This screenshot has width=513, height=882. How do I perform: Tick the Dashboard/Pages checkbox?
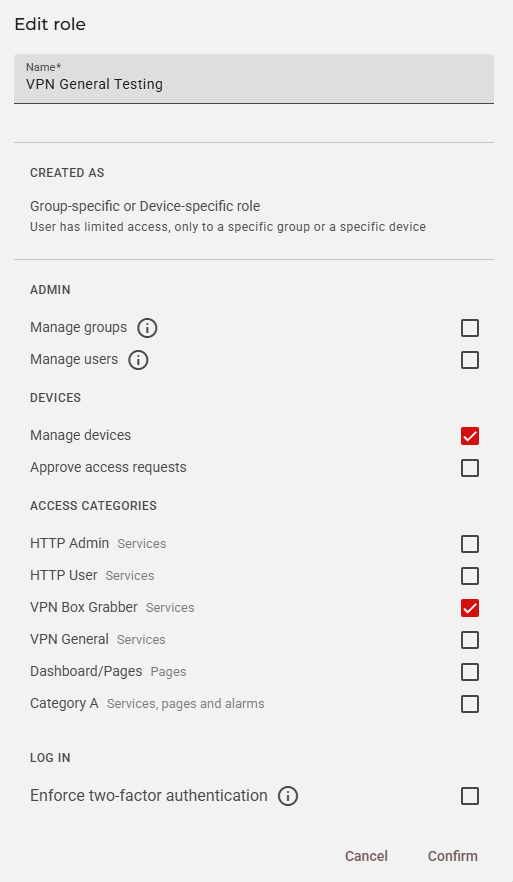pos(470,672)
